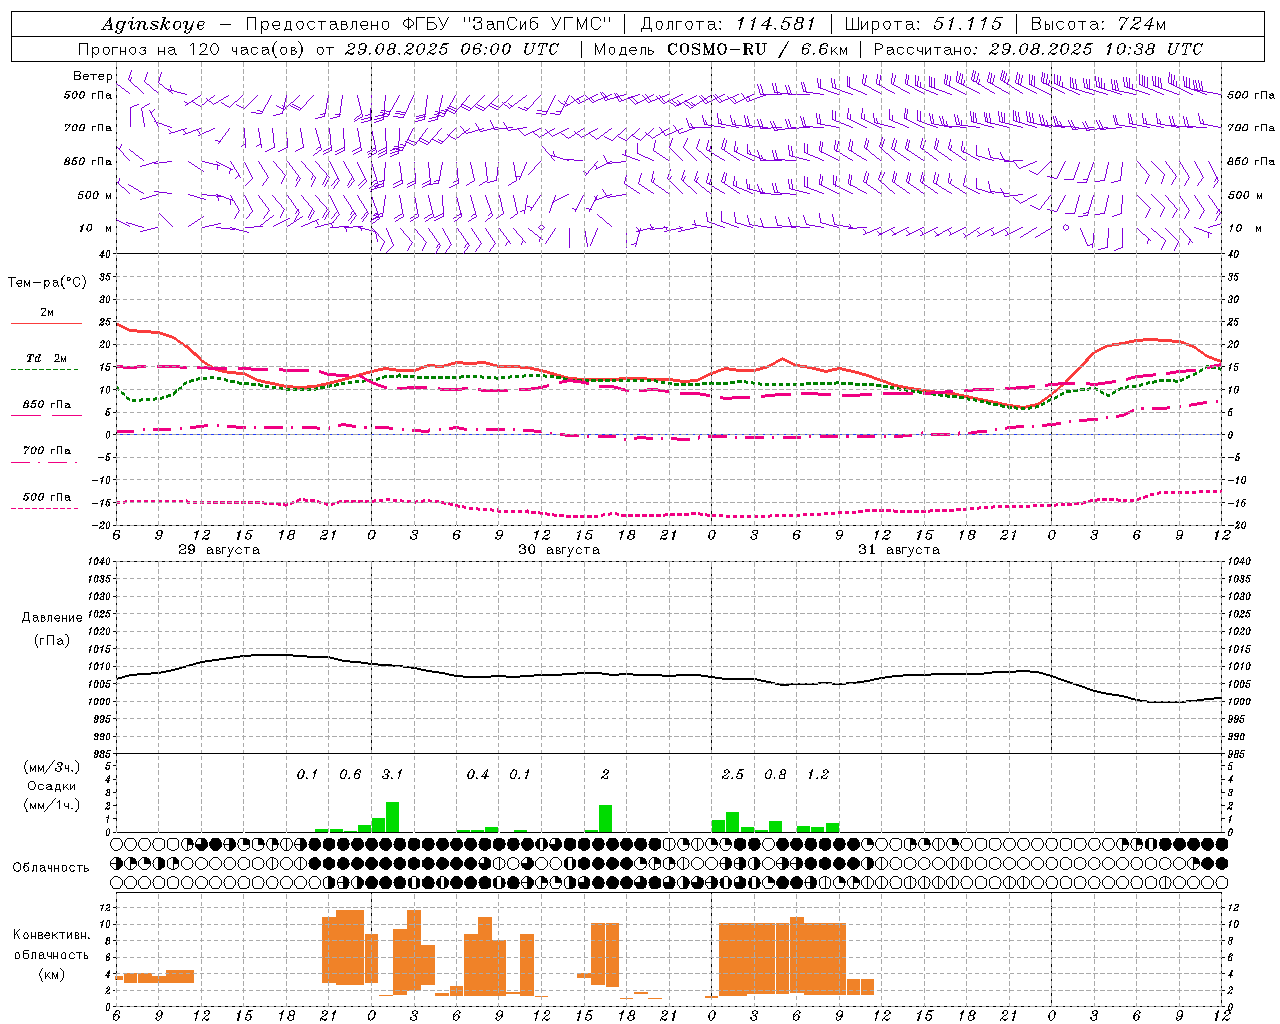
Task: Select the (км) convective cloud unit label
Action: (x=51, y=974)
